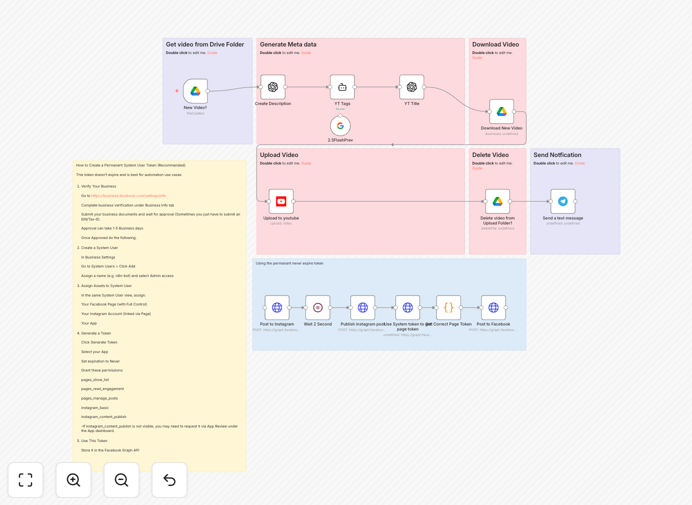The width and height of the screenshot is (692, 505).
Task: Click the '4. Generate a Token' line
Action: pyautogui.click(x=94, y=333)
